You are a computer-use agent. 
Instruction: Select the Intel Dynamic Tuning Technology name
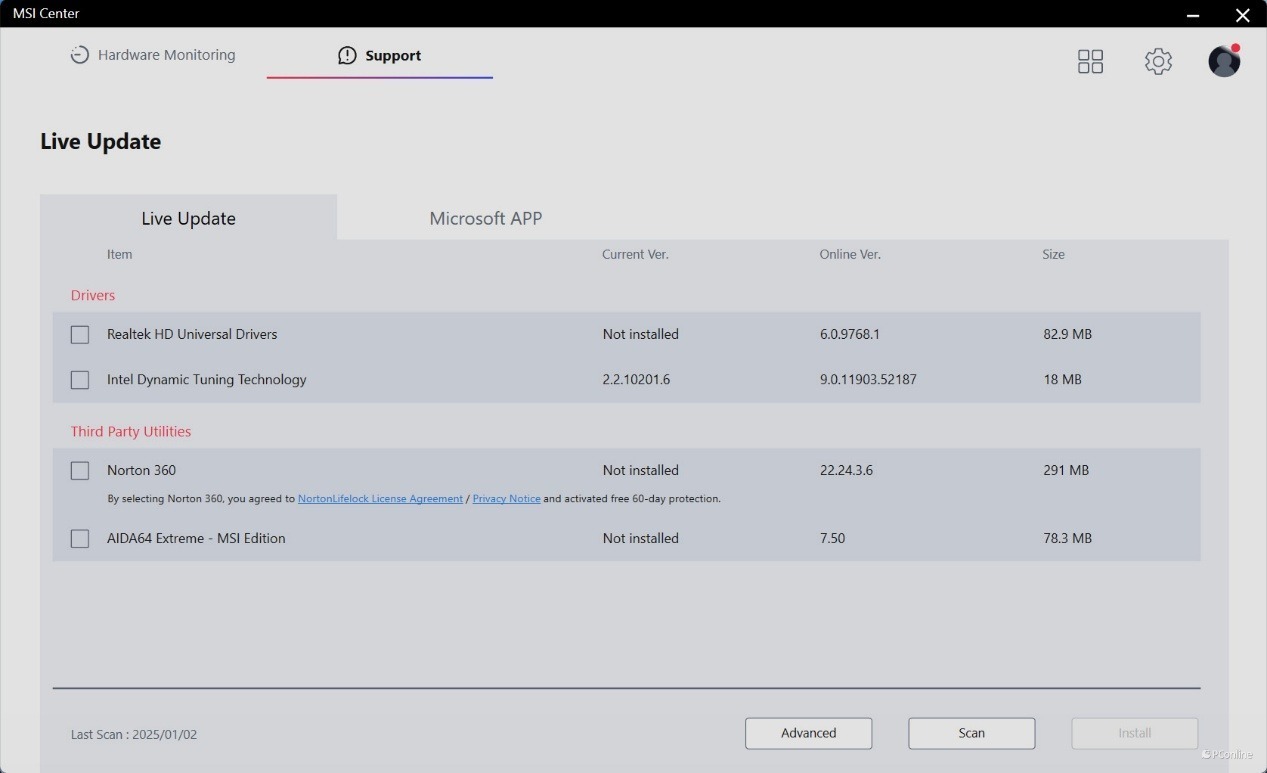pyautogui.click(x=207, y=379)
